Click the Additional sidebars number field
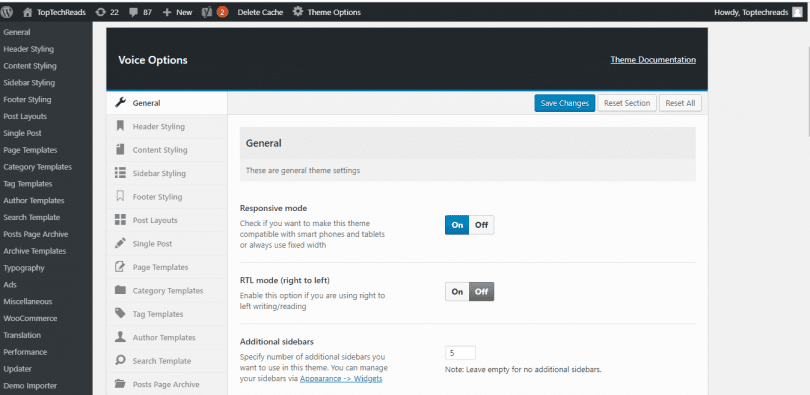Image resolution: width=810 pixels, height=395 pixels. click(x=460, y=353)
